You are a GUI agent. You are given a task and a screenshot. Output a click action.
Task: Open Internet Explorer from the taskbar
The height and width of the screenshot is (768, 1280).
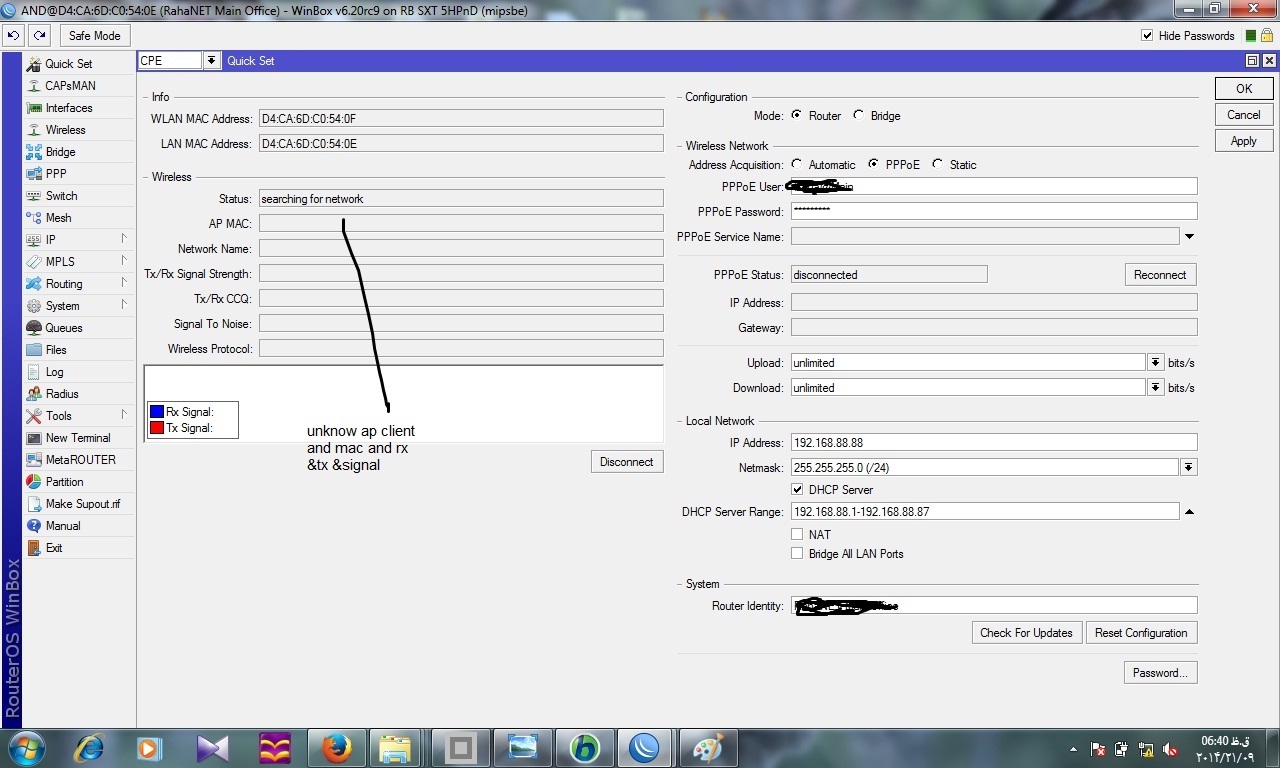(x=89, y=748)
